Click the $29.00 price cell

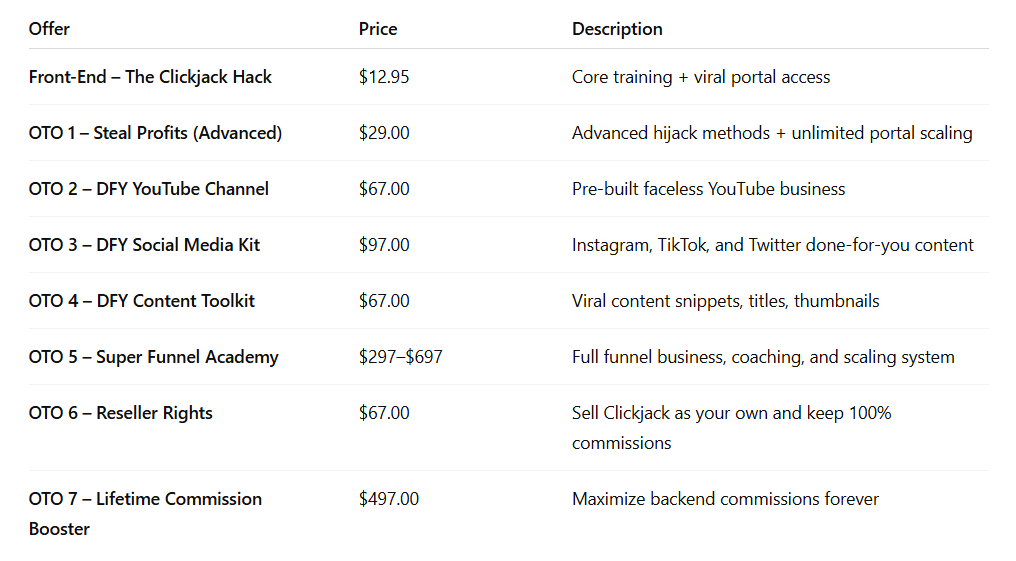(384, 133)
